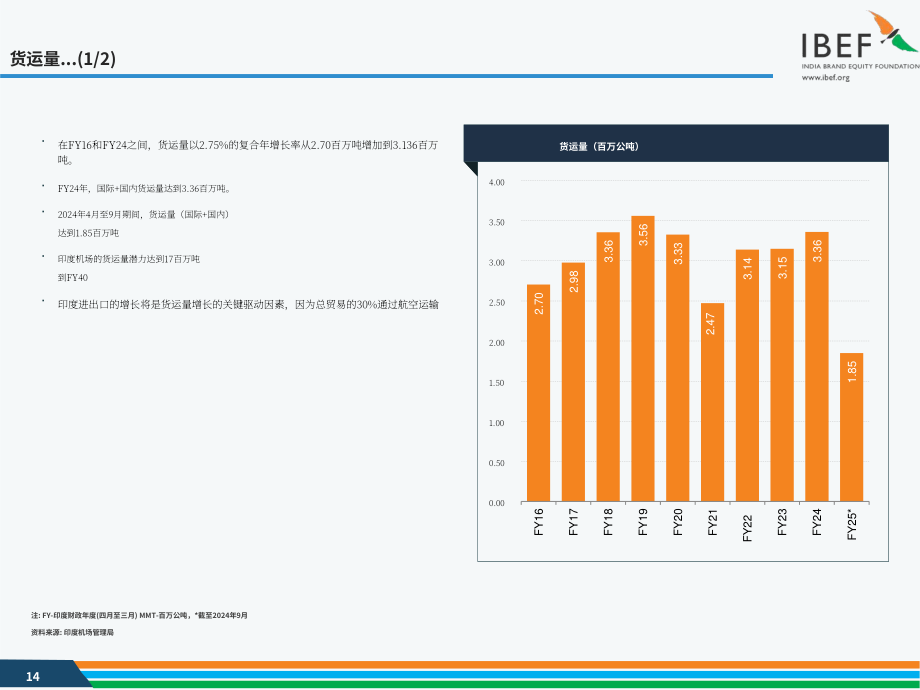The width and height of the screenshot is (920, 690).
Task: Click the 0.00 y-axis value
Action: point(496,503)
